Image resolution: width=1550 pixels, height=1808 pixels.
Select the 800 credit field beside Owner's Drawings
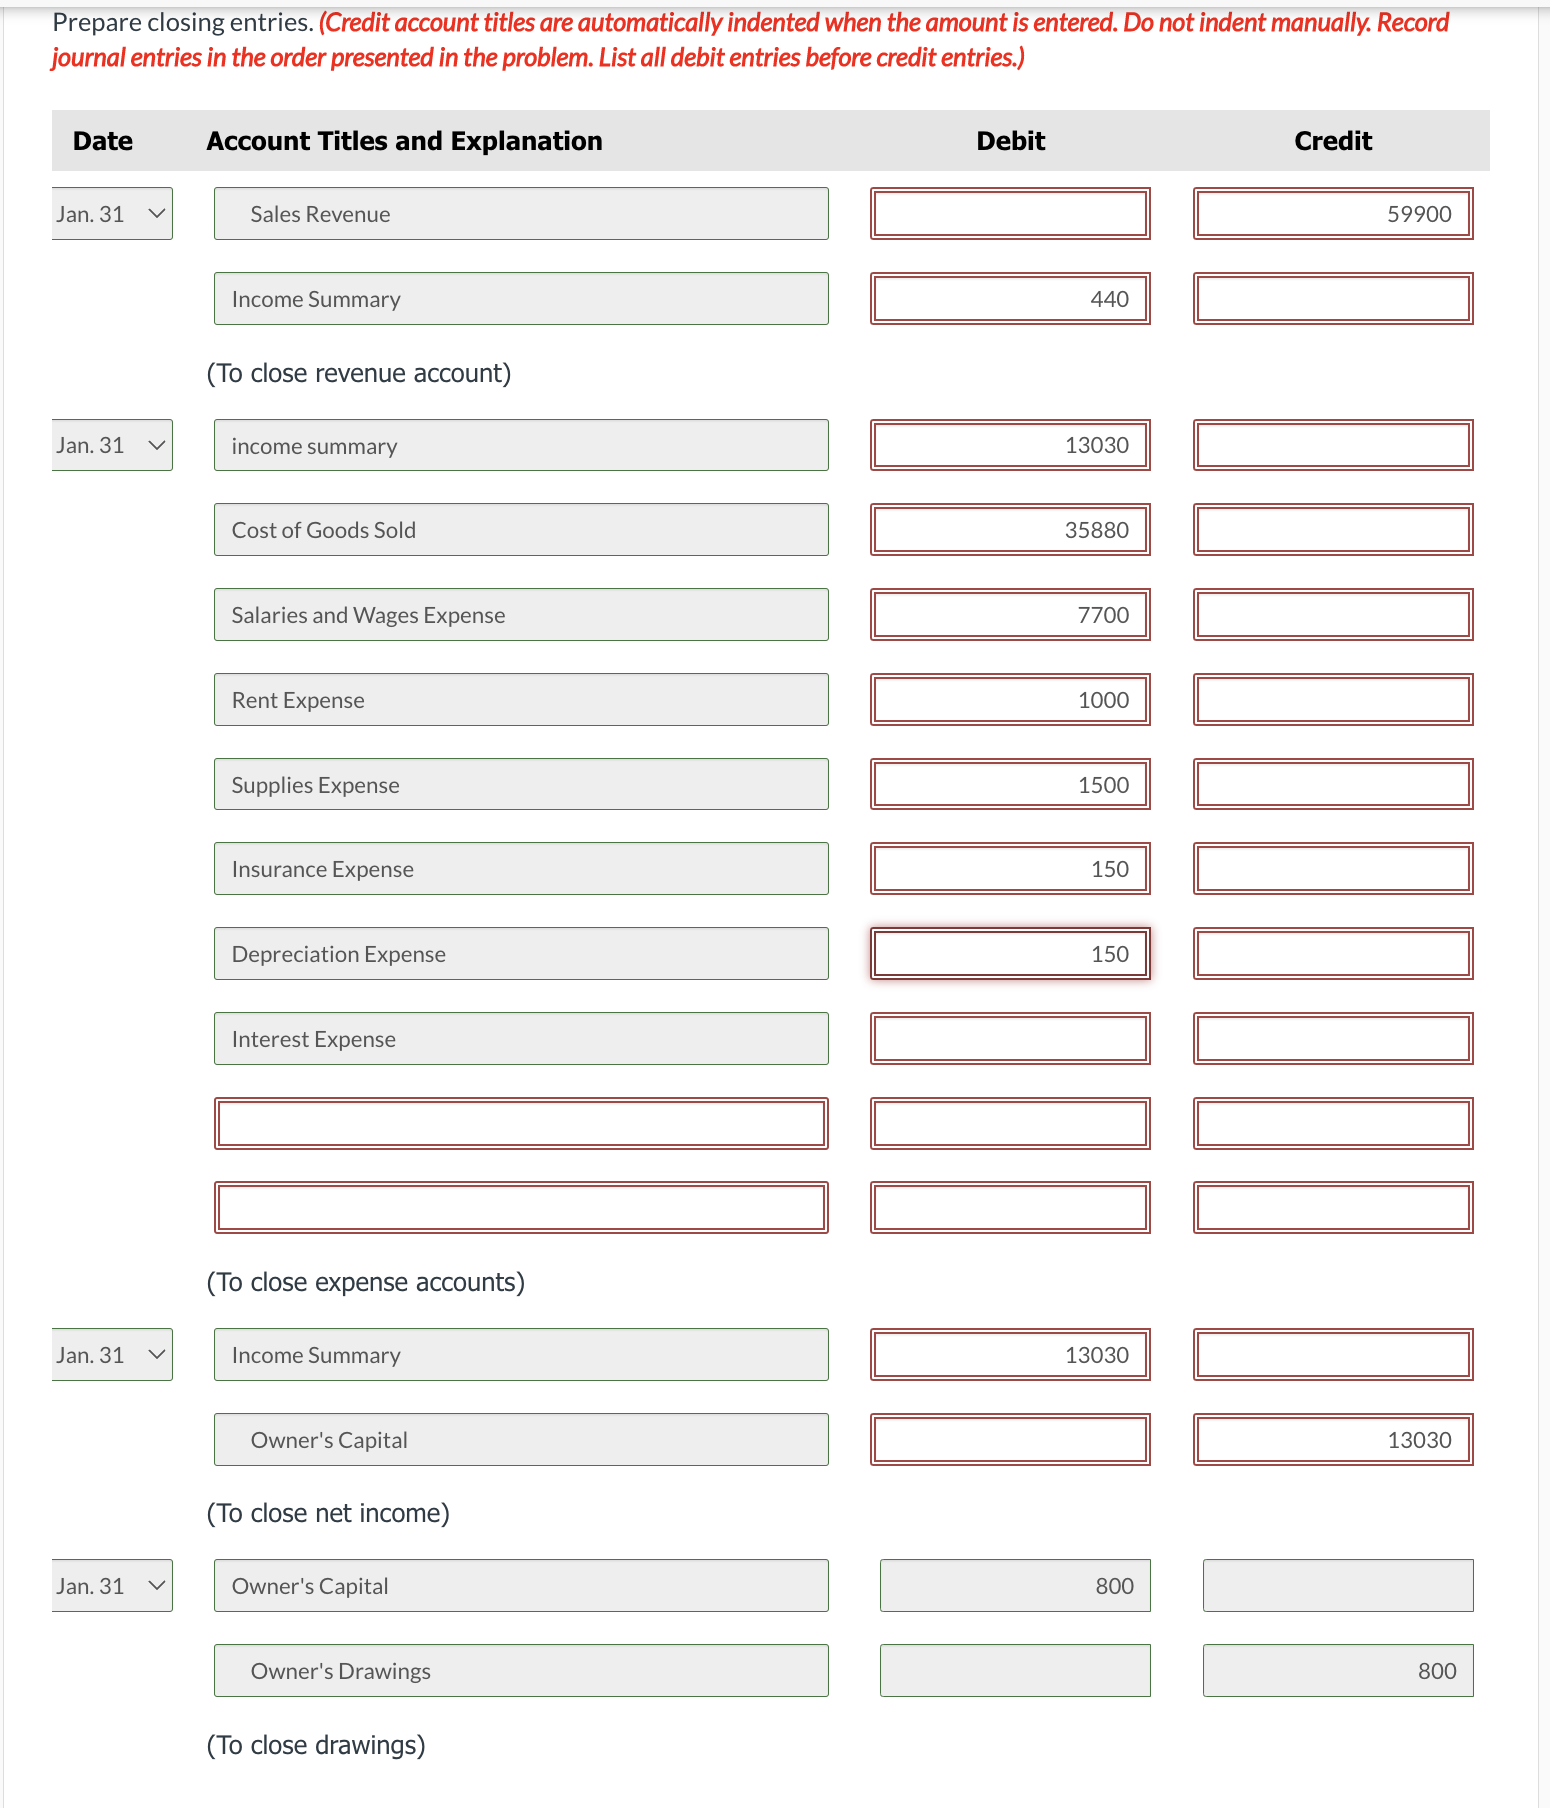pos(1337,1670)
